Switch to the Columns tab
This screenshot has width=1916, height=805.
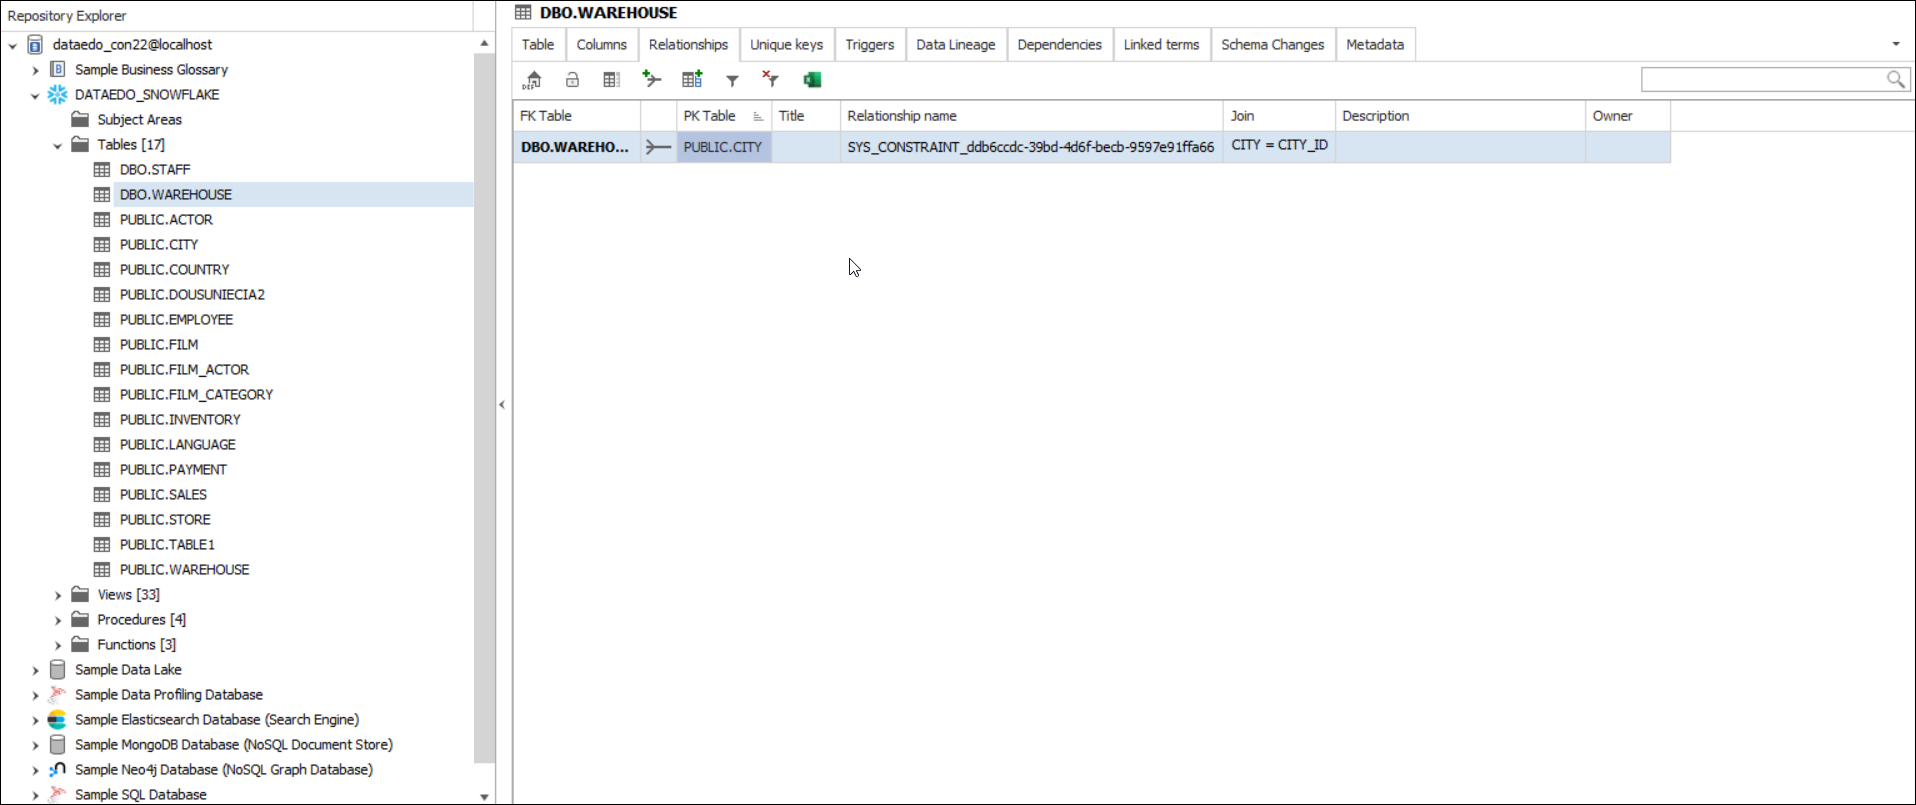coord(601,45)
